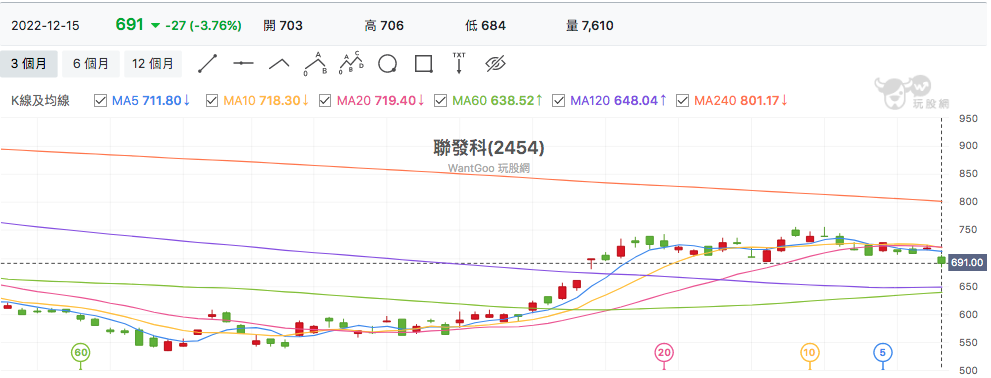Viewport: 991px width, 378px height.
Task: Uncheck the MA5 moving average checkbox
Action: click(x=100, y=101)
